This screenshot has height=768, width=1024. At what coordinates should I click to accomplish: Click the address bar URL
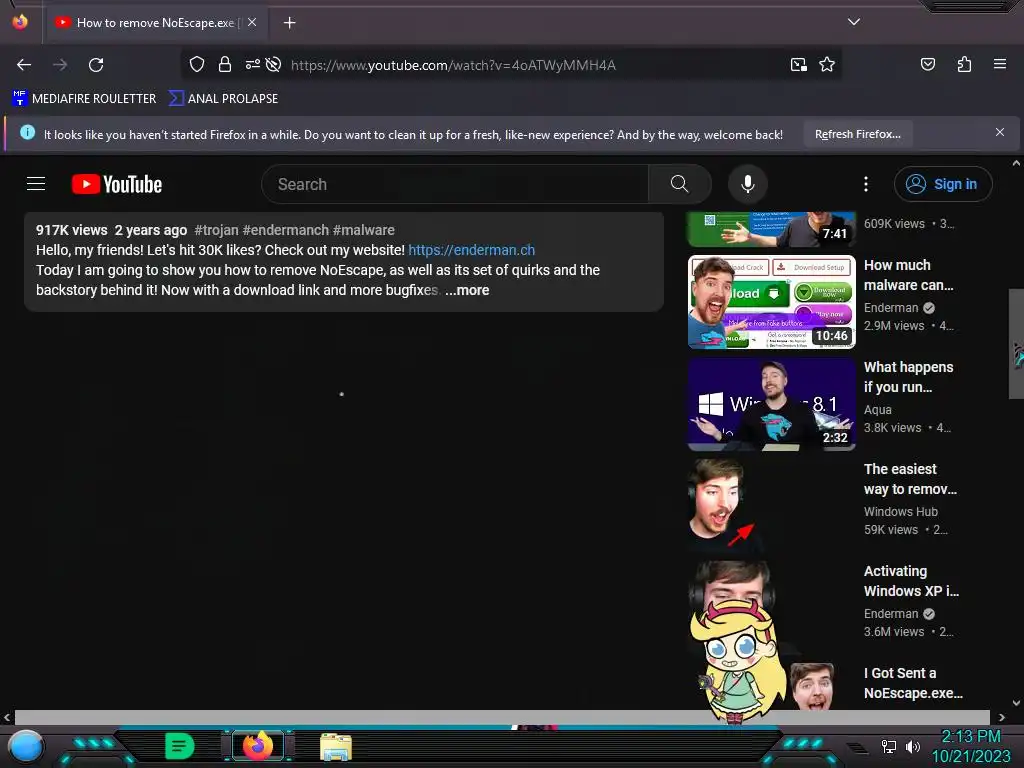tap(453, 65)
